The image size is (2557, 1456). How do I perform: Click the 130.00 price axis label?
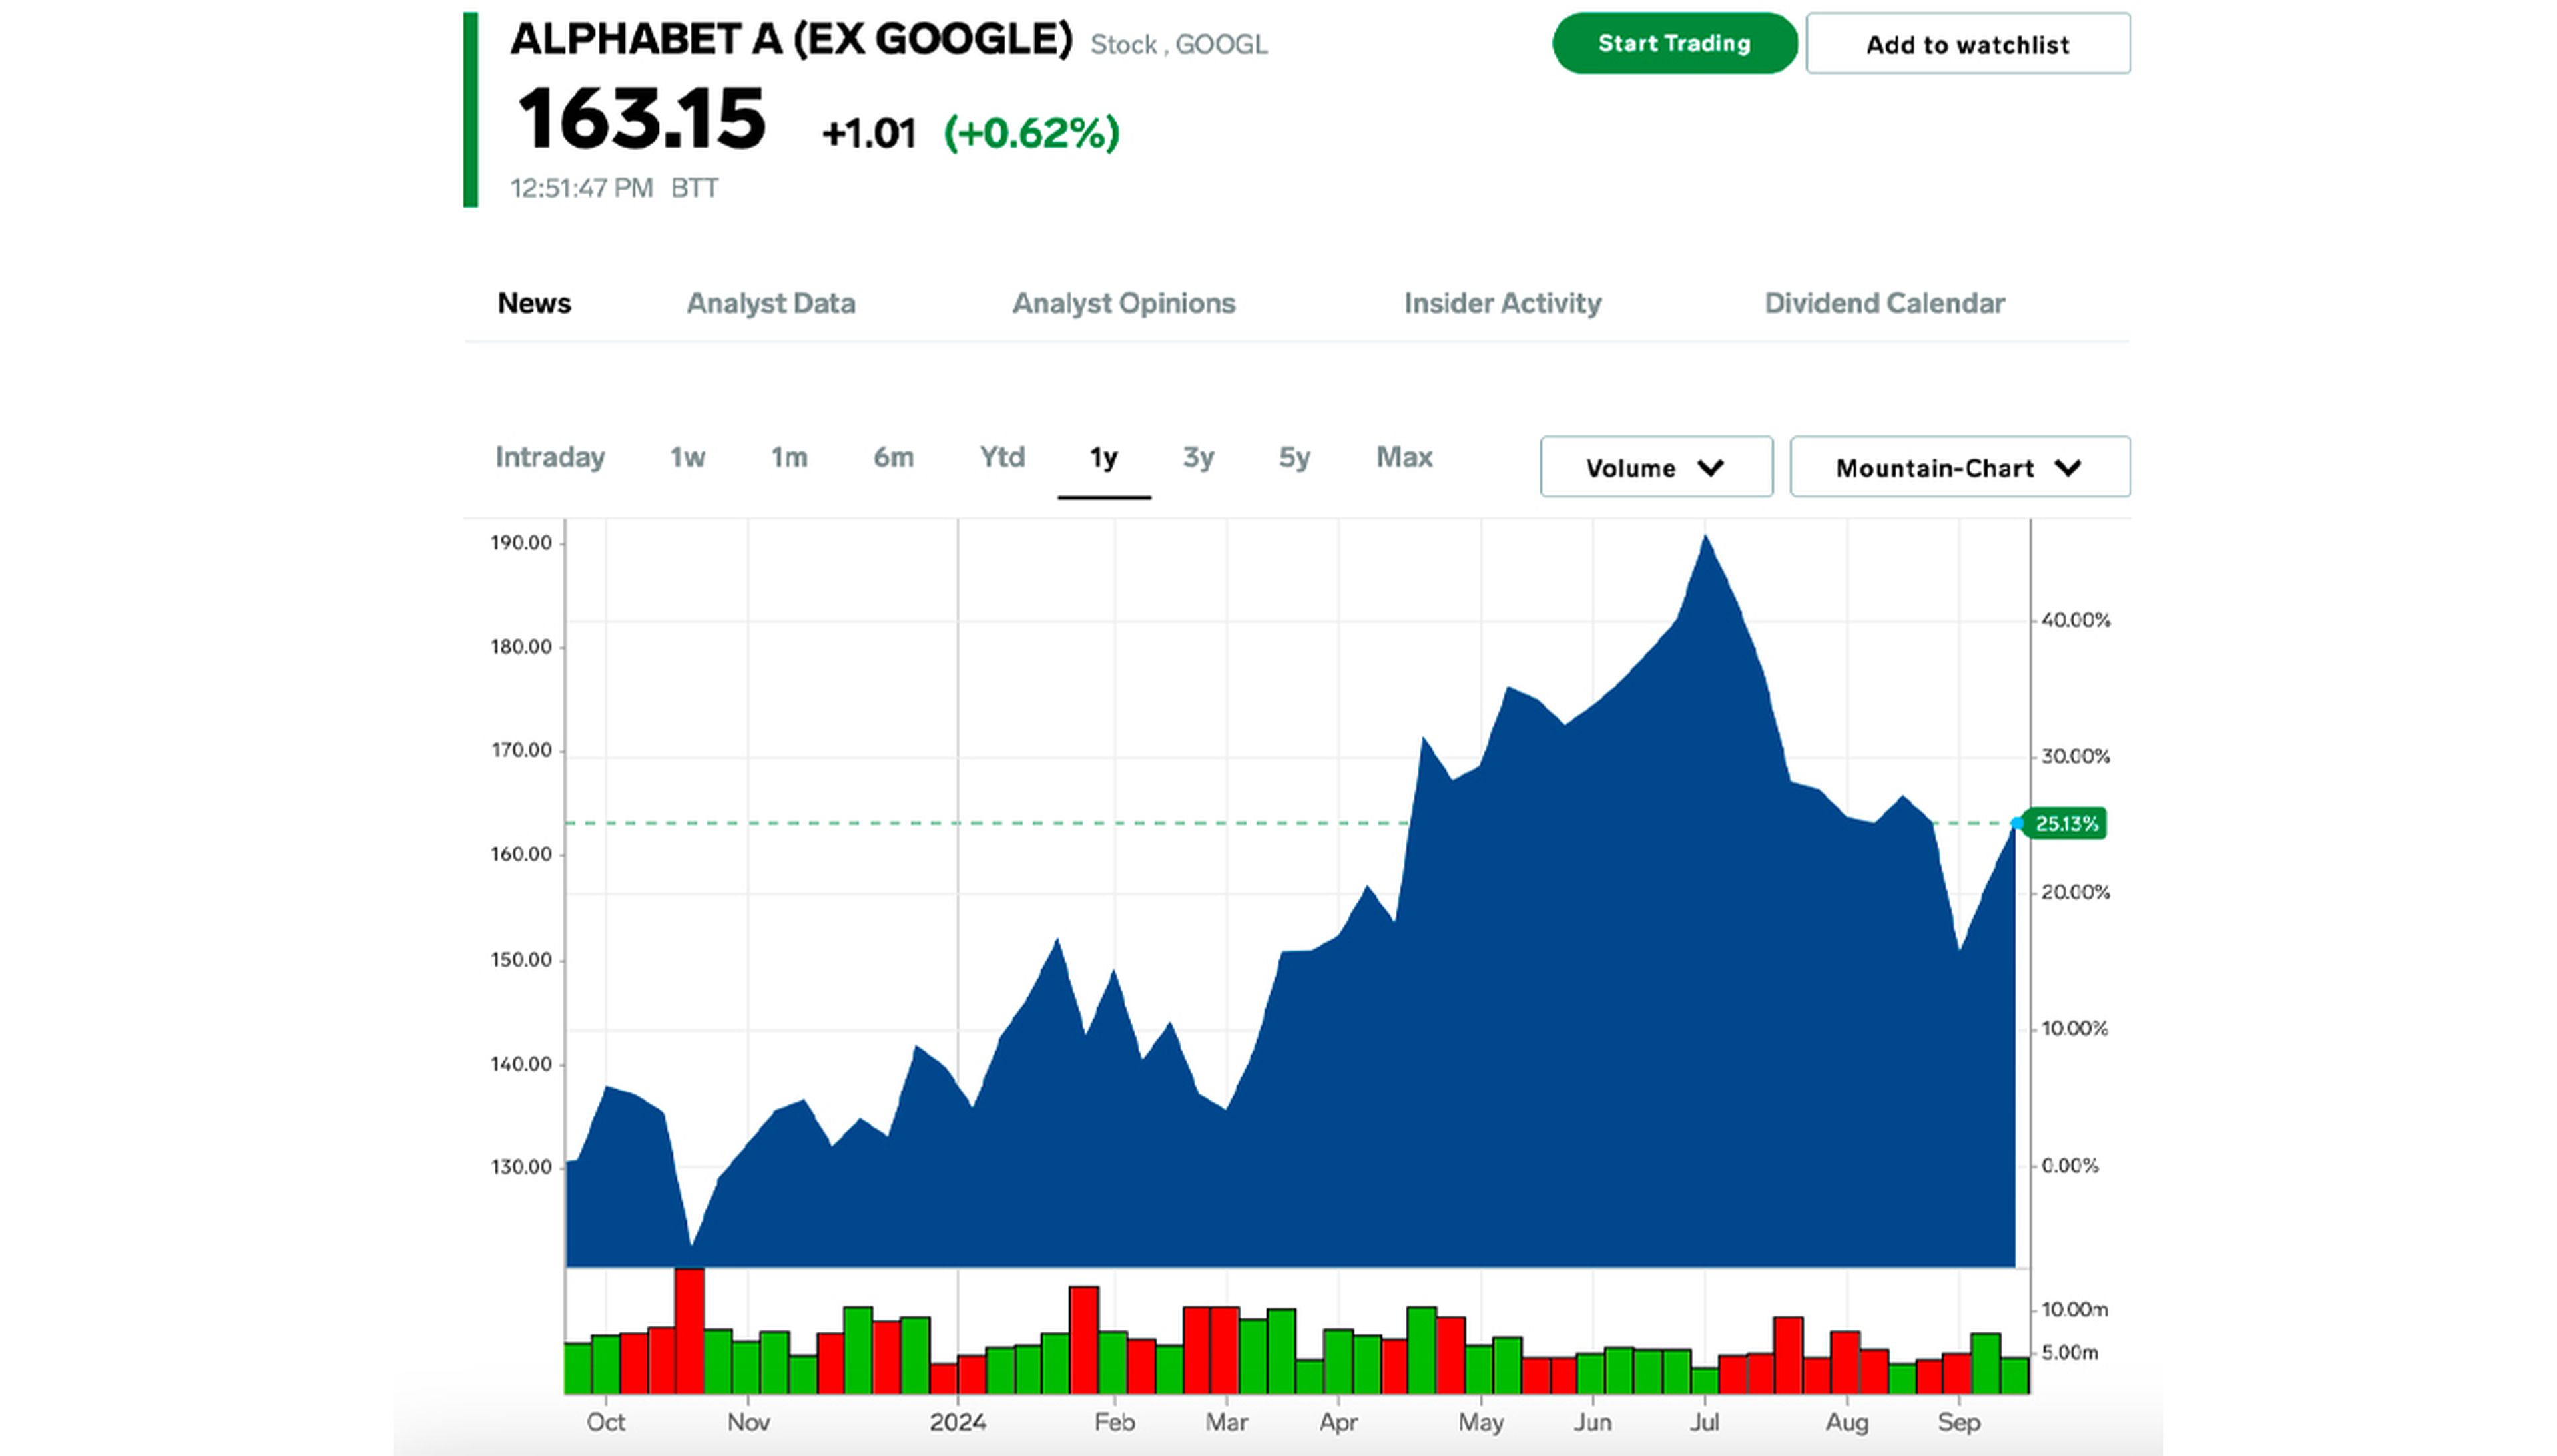pos(521,1167)
